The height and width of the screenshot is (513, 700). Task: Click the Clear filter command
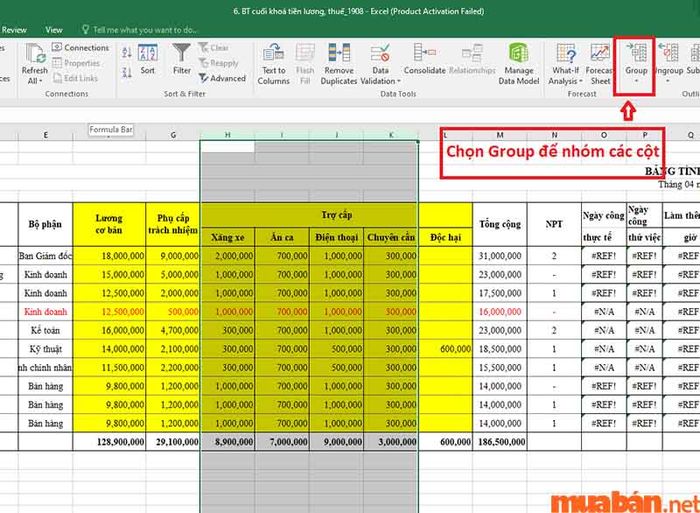coord(213,47)
